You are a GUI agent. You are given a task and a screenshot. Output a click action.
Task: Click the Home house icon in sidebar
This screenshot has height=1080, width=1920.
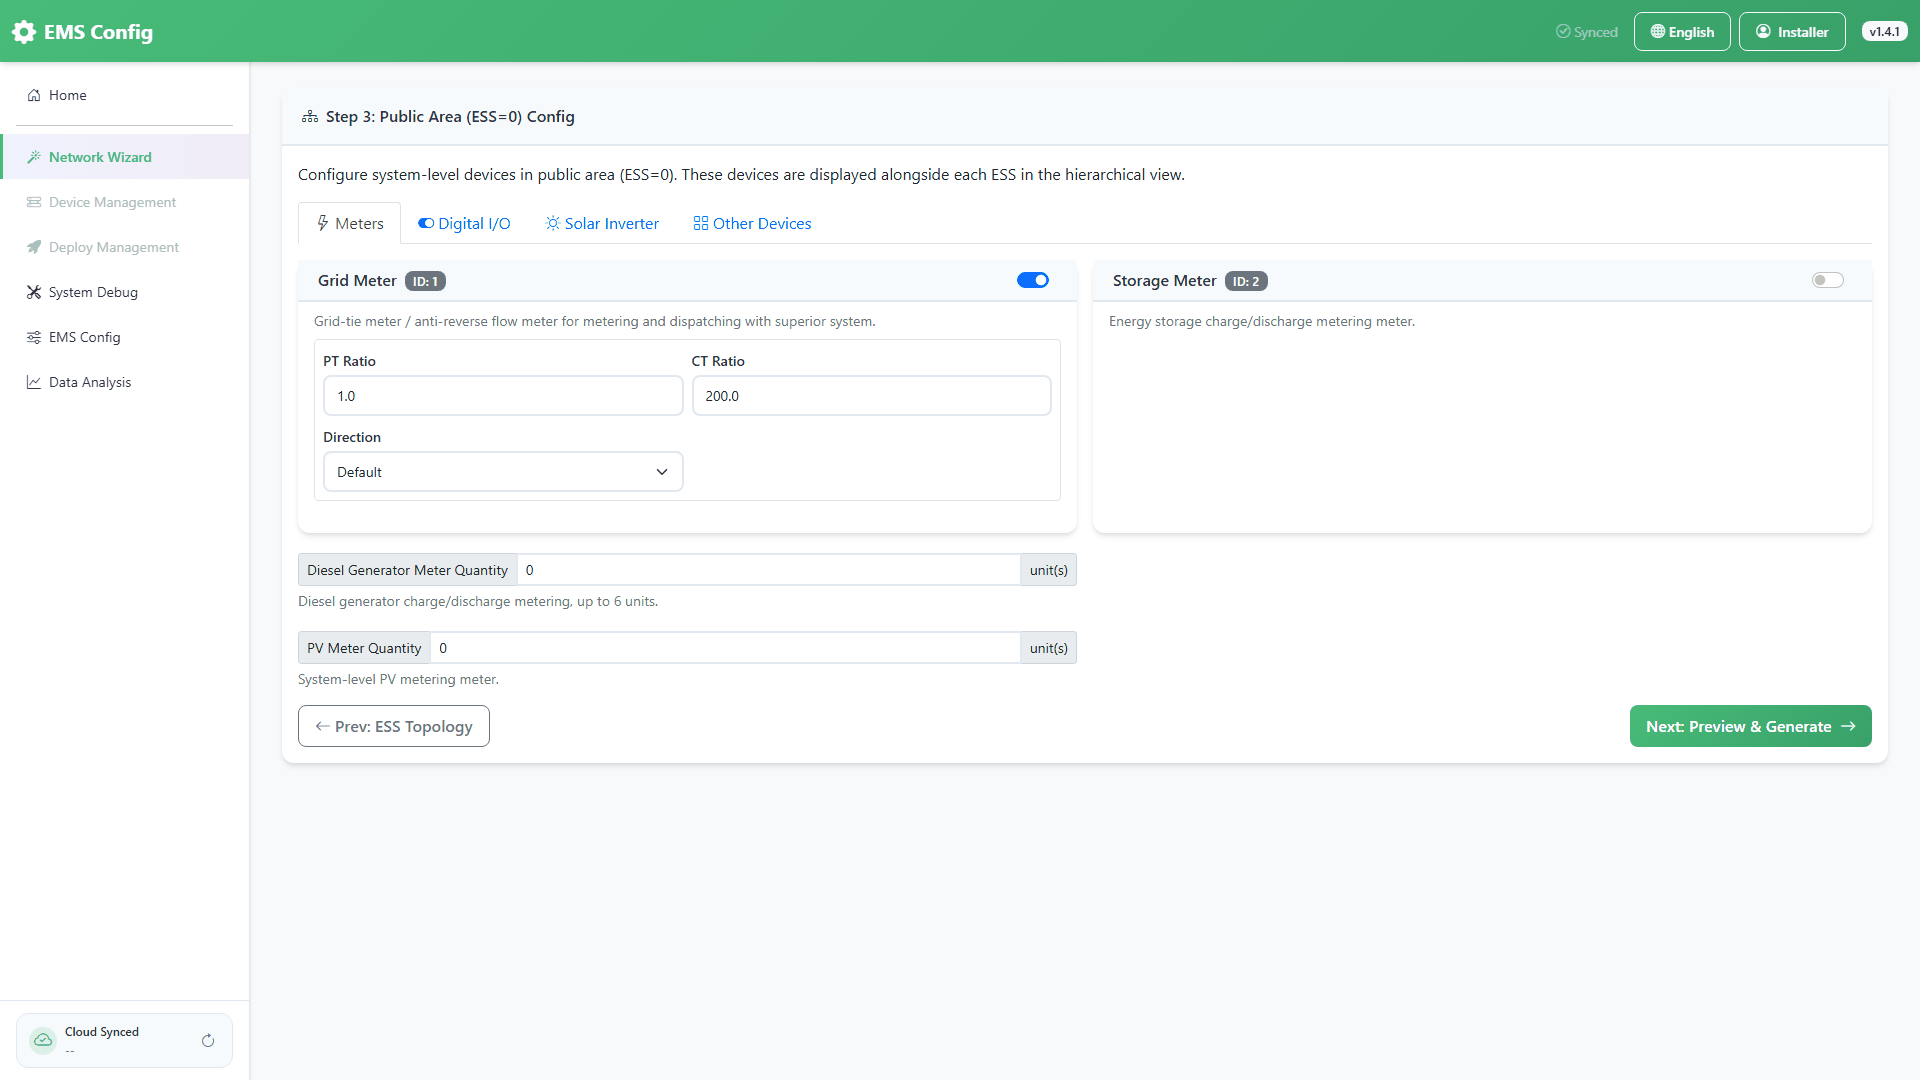[34, 95]
